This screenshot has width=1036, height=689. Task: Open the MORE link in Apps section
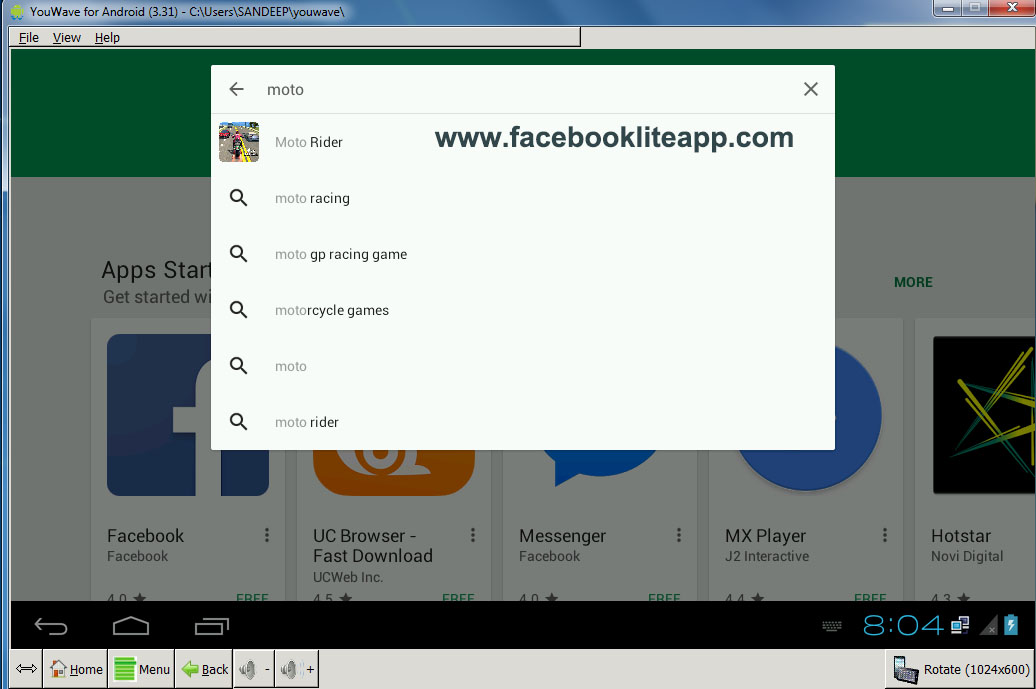[x=913, y=282]
